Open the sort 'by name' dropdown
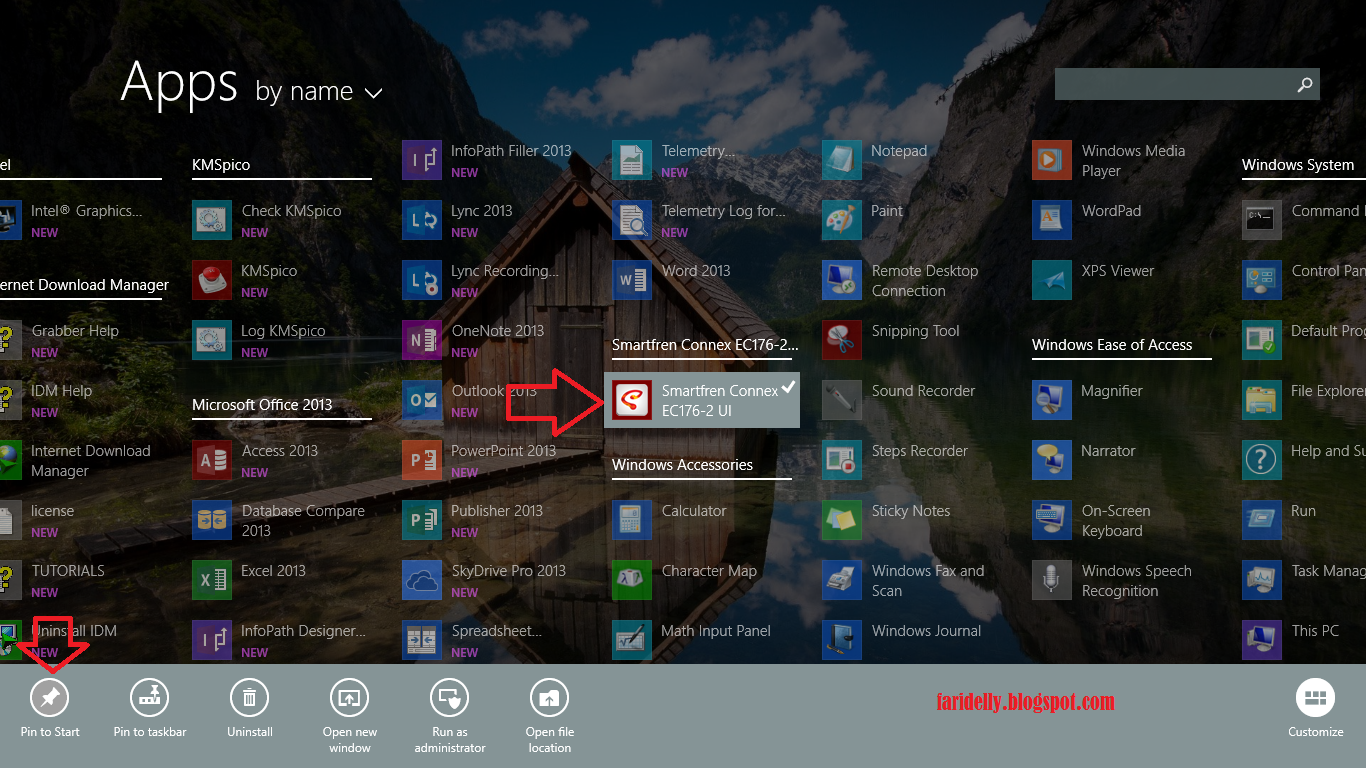Screen dimensions: 1366x768 (319, 92)
